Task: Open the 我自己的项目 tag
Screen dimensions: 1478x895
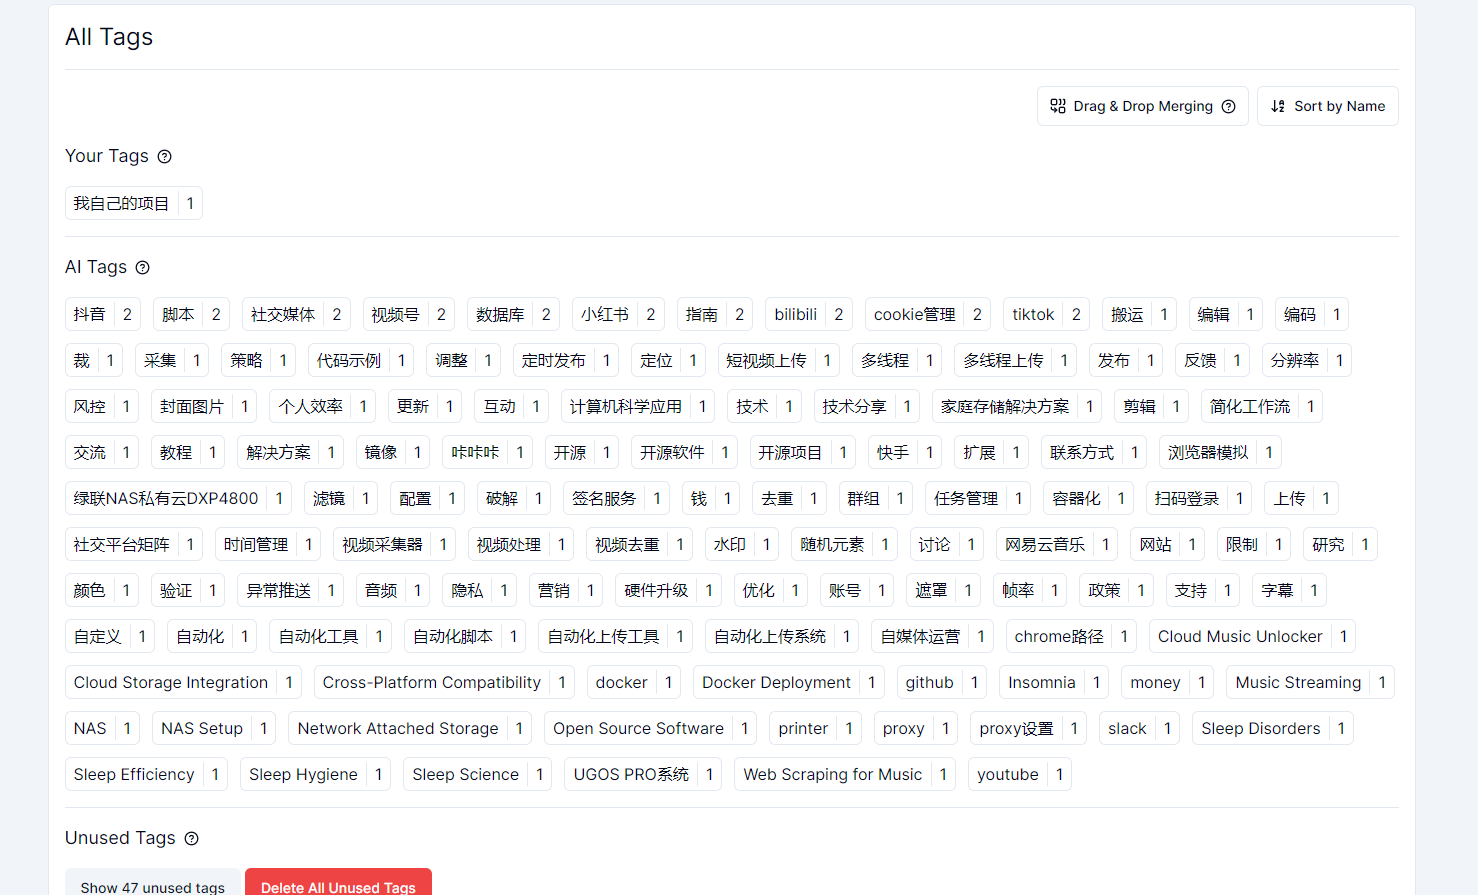Action: coord(121,203)
